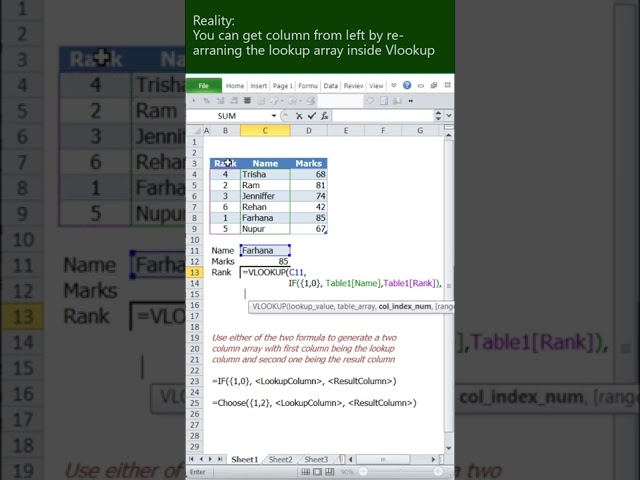The image size is (640, 480).
Task: Switch to Page Break Preview icon
Action: [x=330, y=472]
